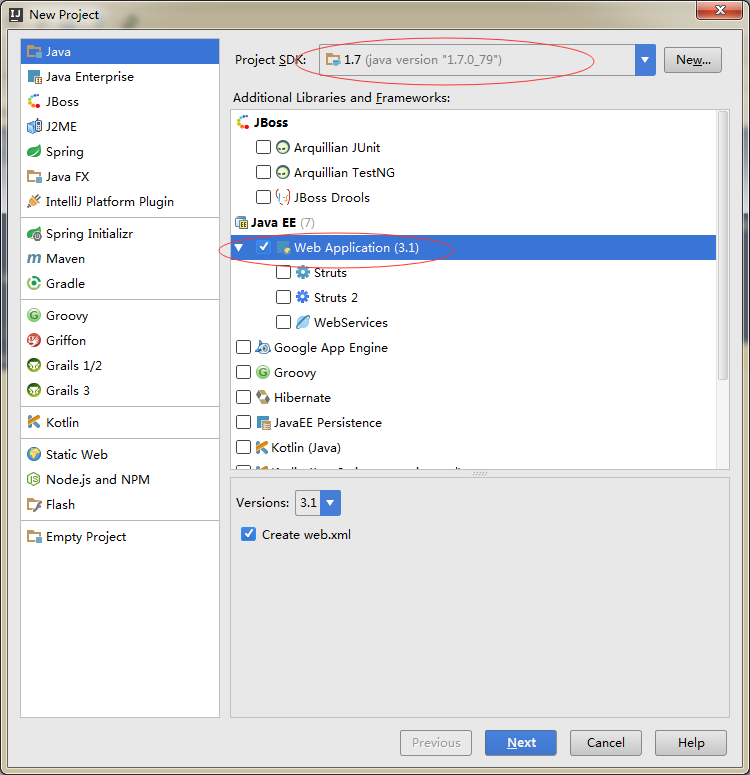Choose the J2ME phone icon
The height and width of the screenshot is (775, 750).
34,127
